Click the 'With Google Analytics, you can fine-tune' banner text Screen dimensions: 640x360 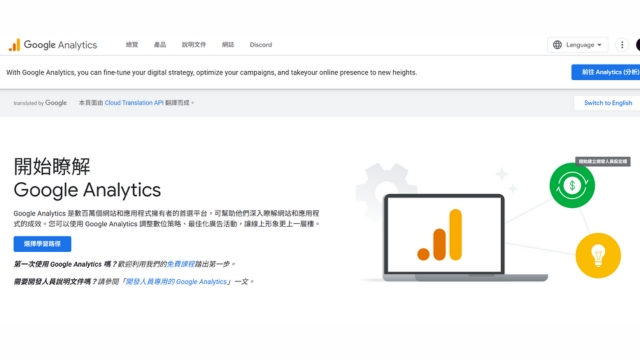211,73
